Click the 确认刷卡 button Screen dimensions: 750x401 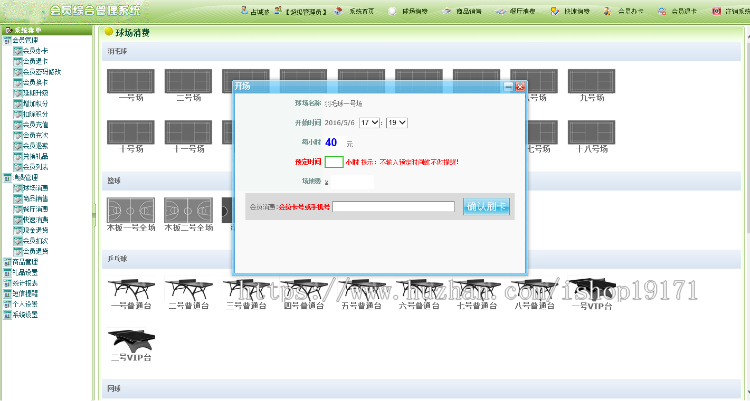tap(486, 207)
